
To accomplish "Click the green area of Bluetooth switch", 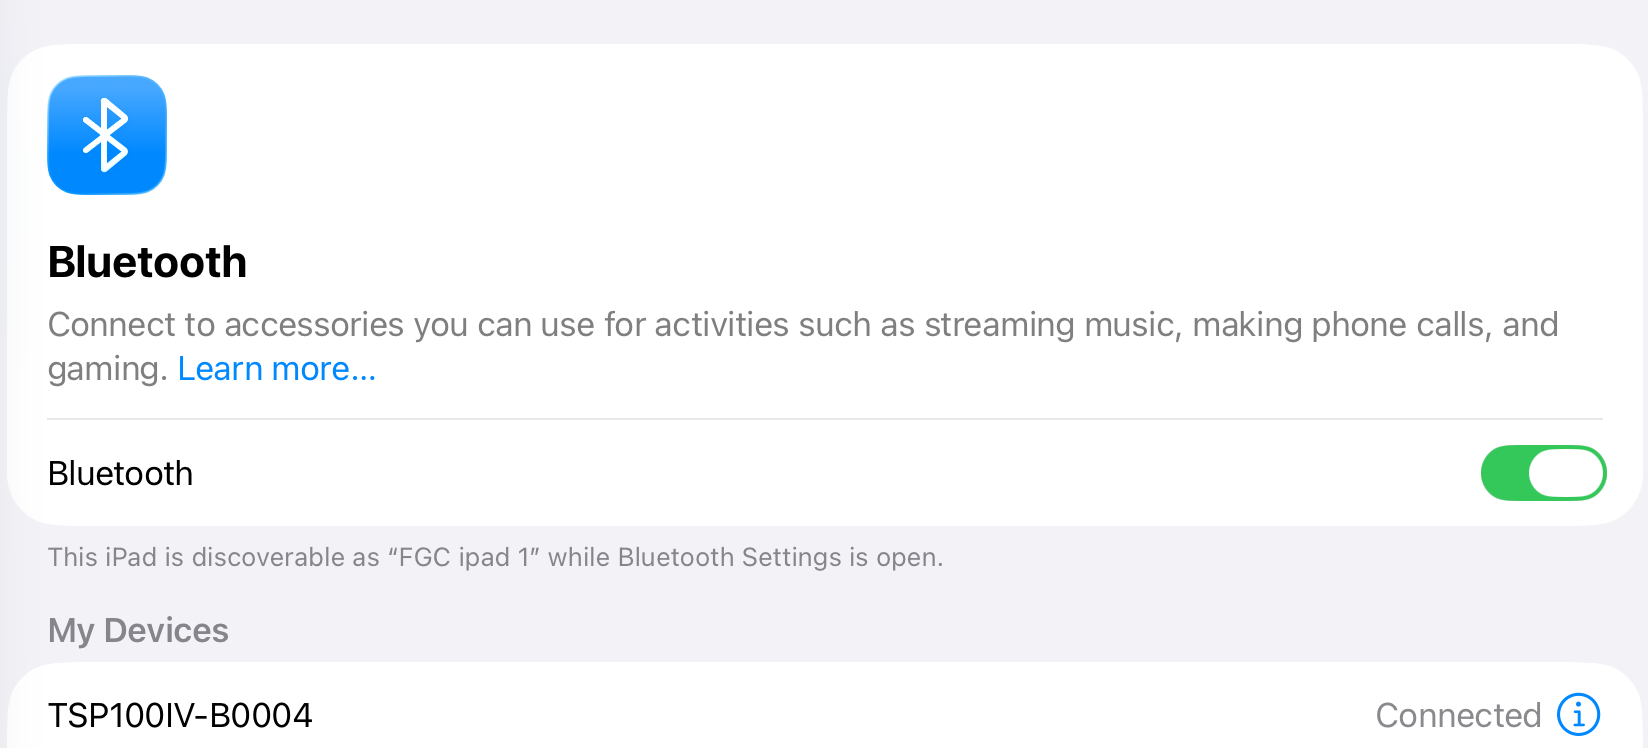I will 1504,473.
